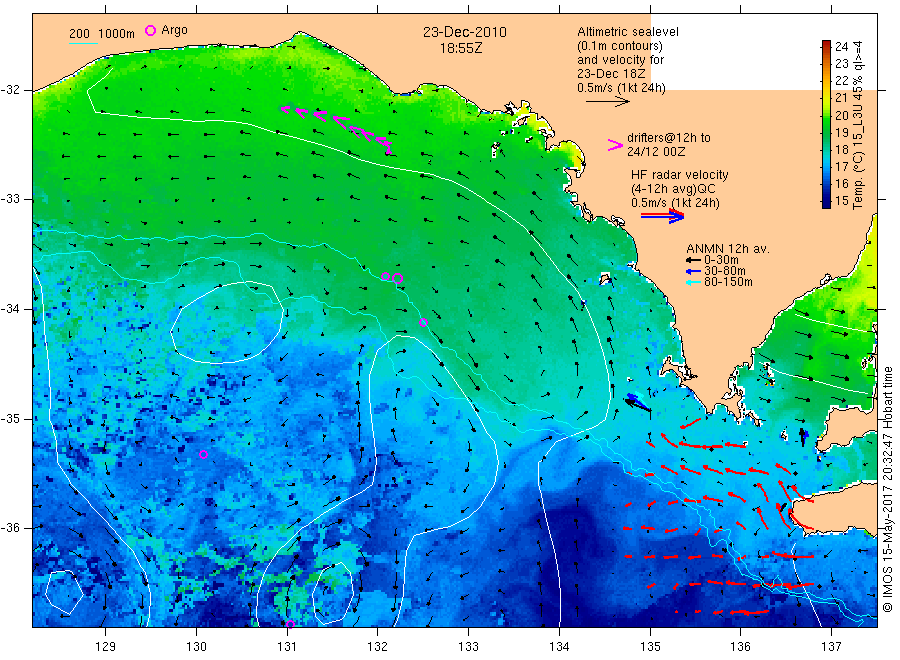Click the '18' value on the temperature colorbar
Viewport: 900px width, 660px height.
[842, 150]
